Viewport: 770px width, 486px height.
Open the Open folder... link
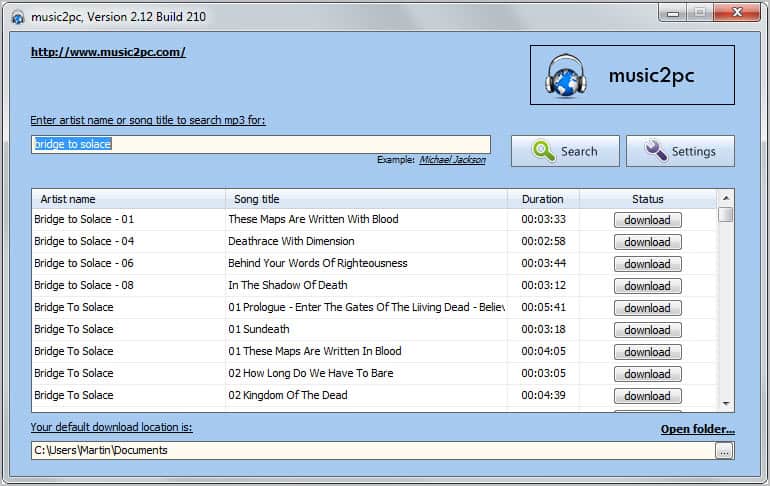pos(697,429)
